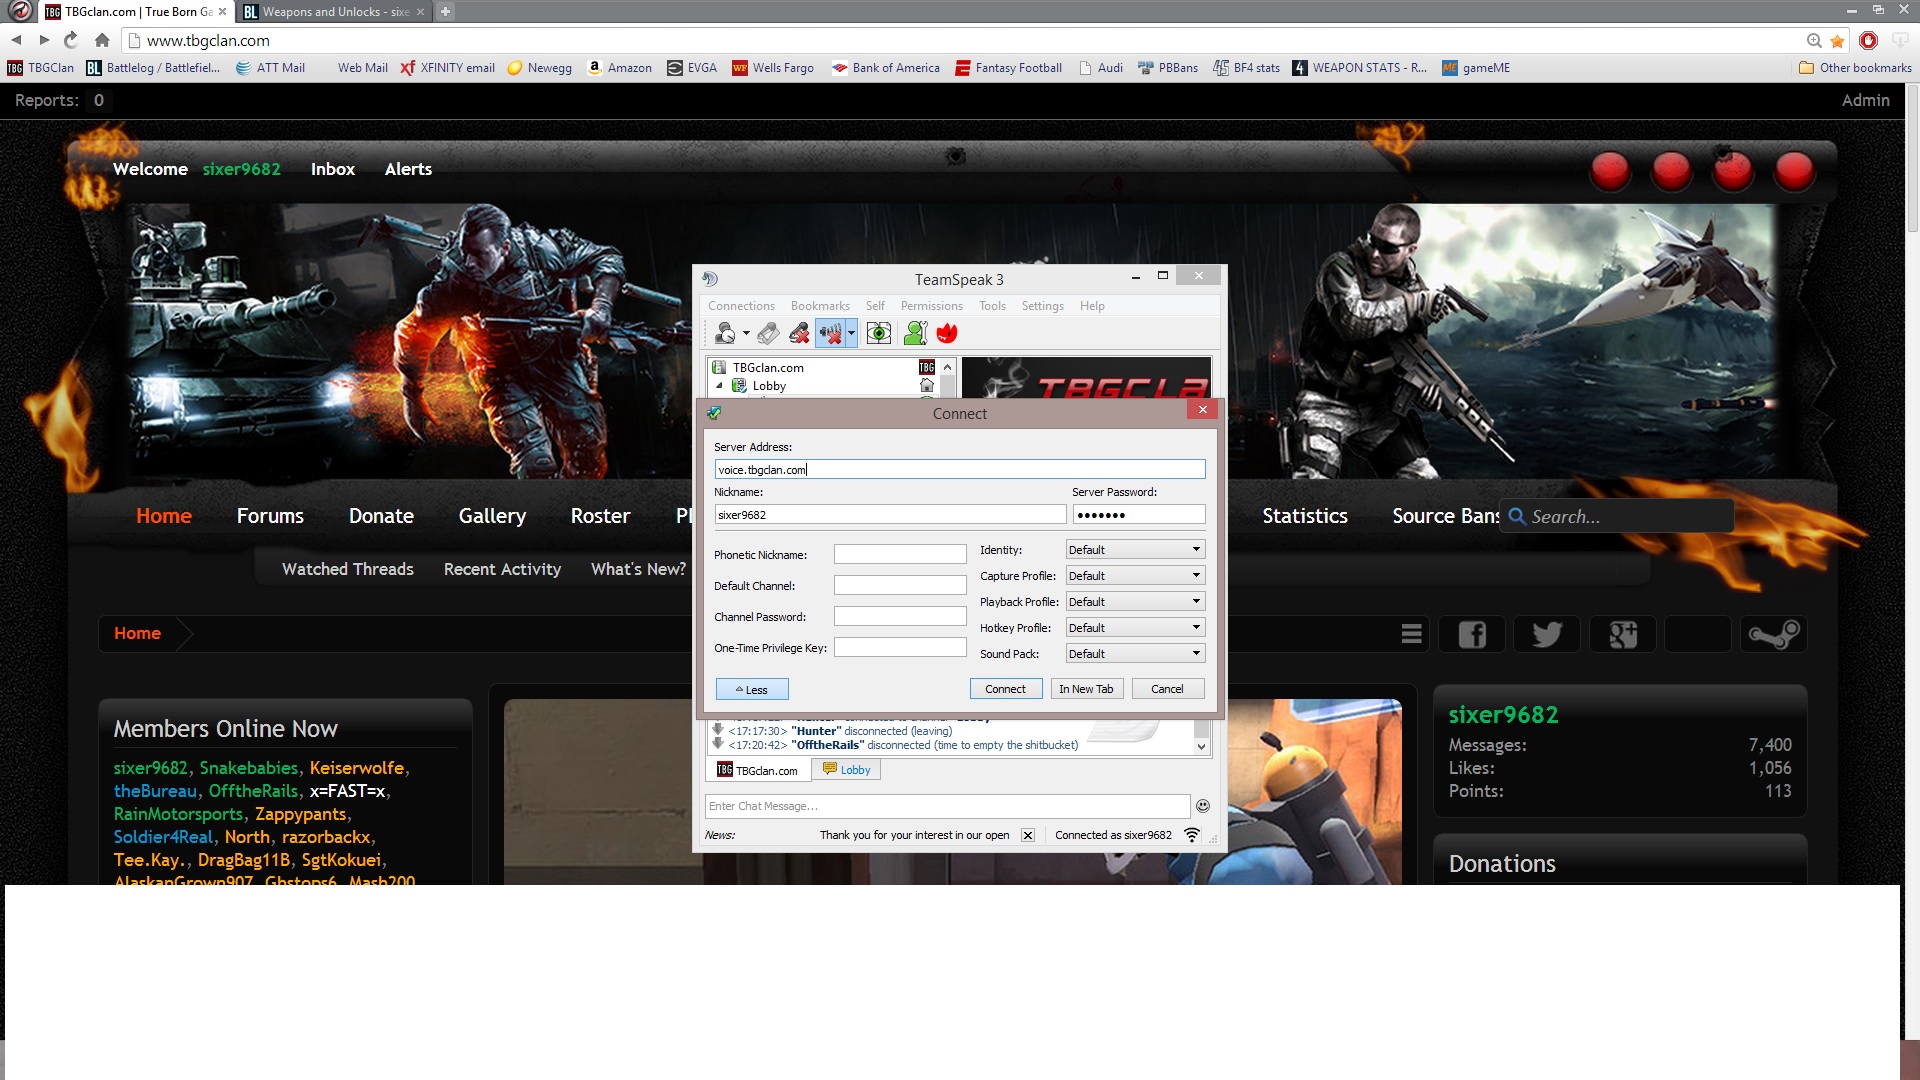Open the contacts wrench-user icon
The image size is (1920, 1080).
915,334
